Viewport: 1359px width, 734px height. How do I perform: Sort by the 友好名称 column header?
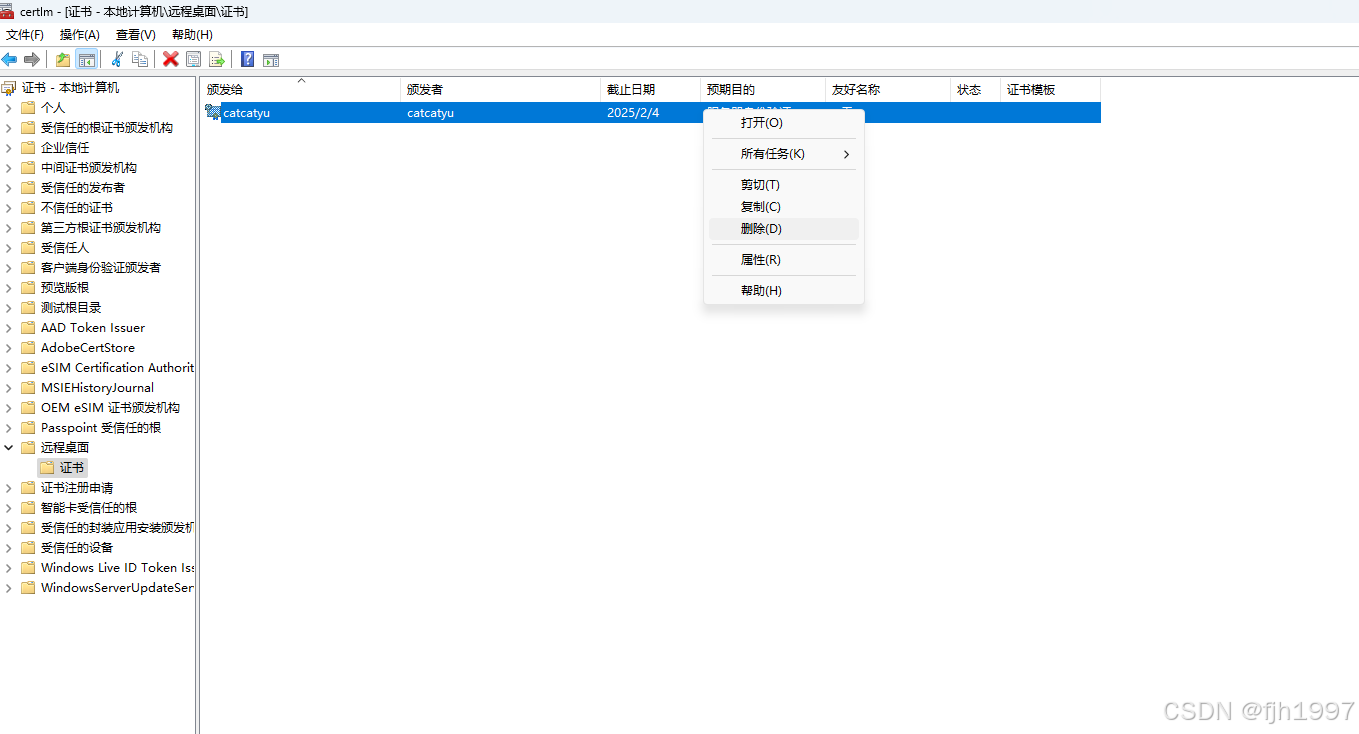tap(888, 90)
